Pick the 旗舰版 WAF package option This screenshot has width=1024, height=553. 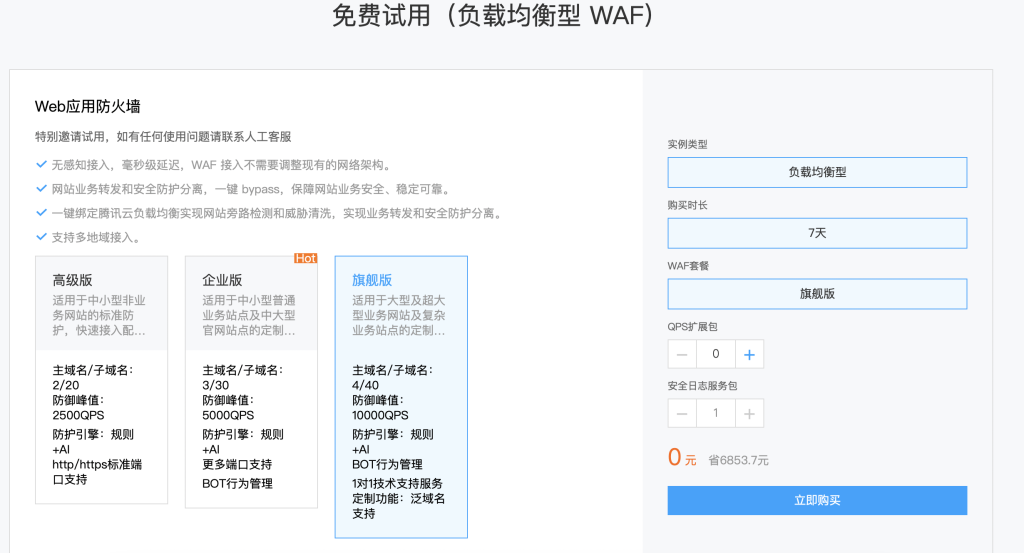coord(817,294)
